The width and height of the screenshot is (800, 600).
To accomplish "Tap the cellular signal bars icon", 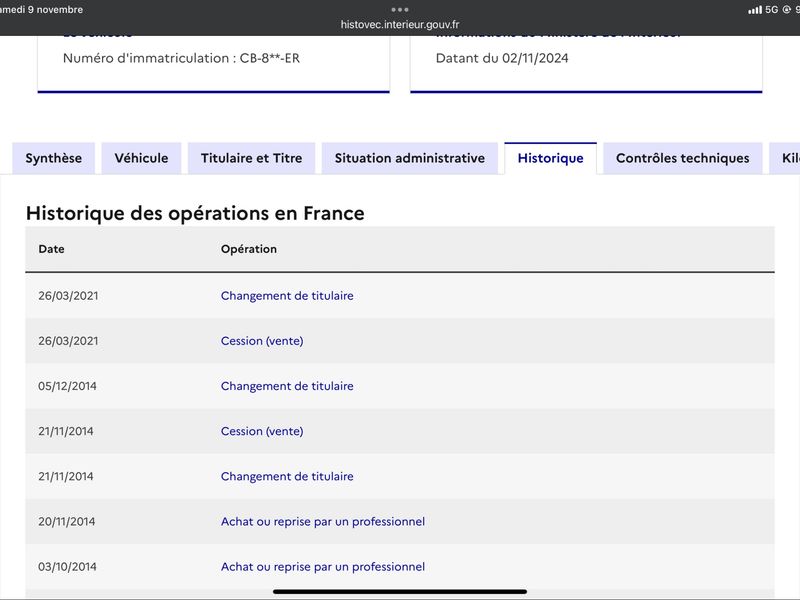I will [x=755, y=10].
